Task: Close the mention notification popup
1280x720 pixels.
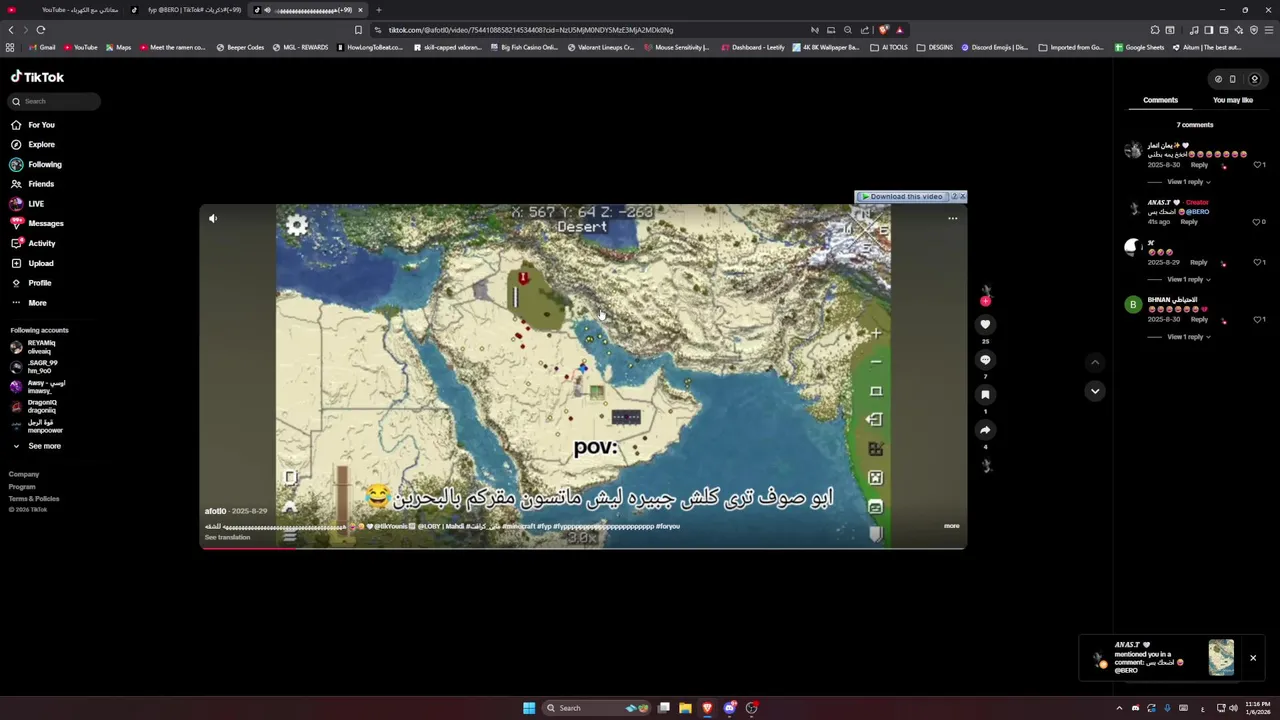Action: 1252,658
